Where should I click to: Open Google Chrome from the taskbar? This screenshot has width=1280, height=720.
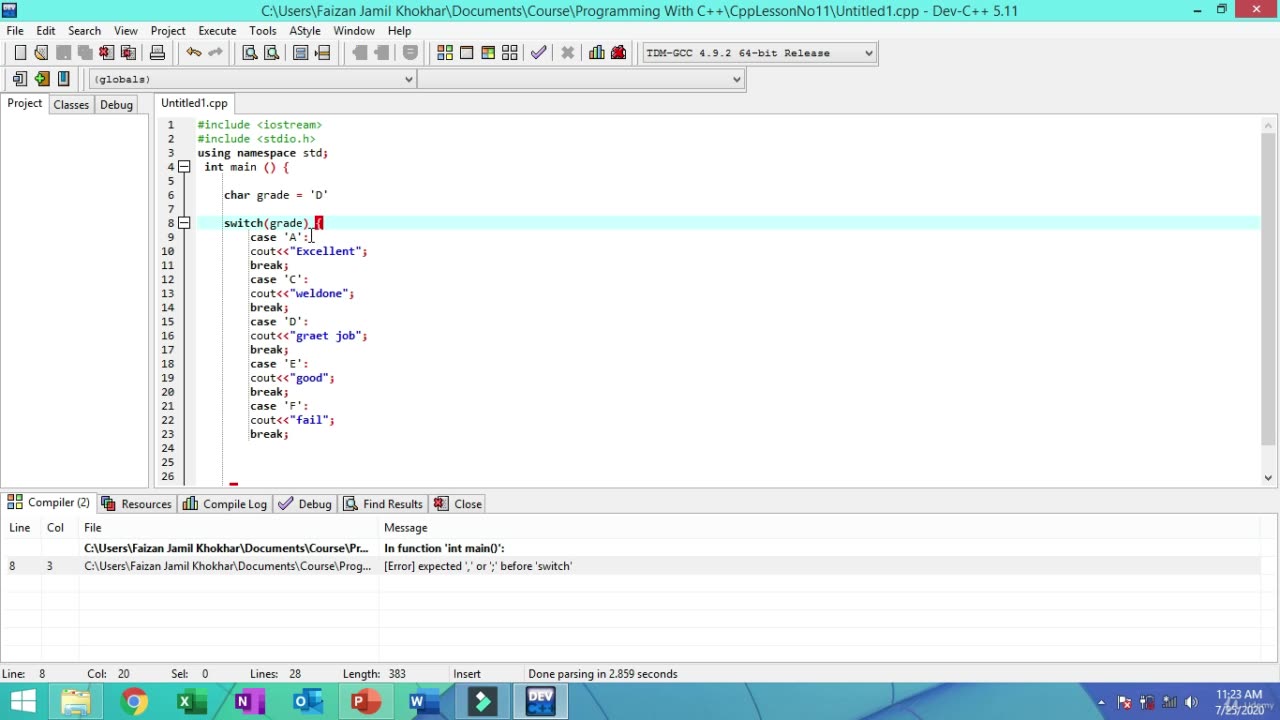coord(133,702)
